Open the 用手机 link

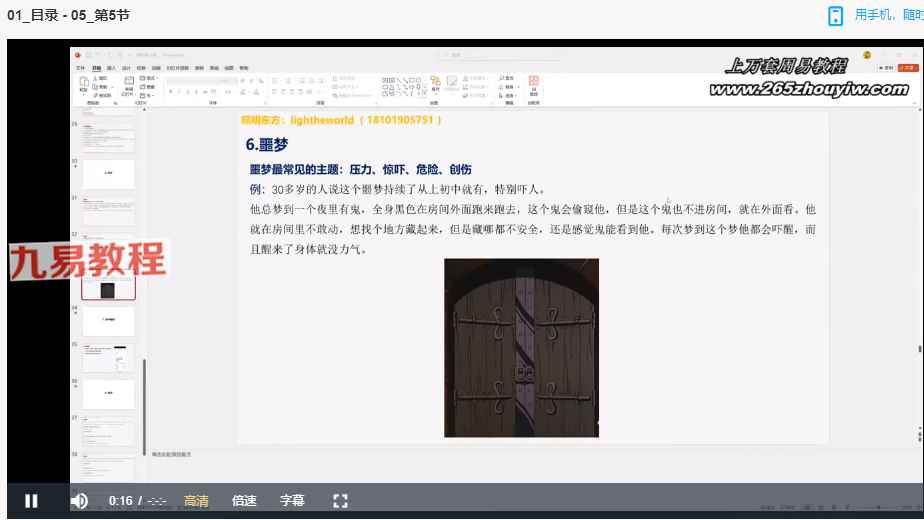pos(872,15)
